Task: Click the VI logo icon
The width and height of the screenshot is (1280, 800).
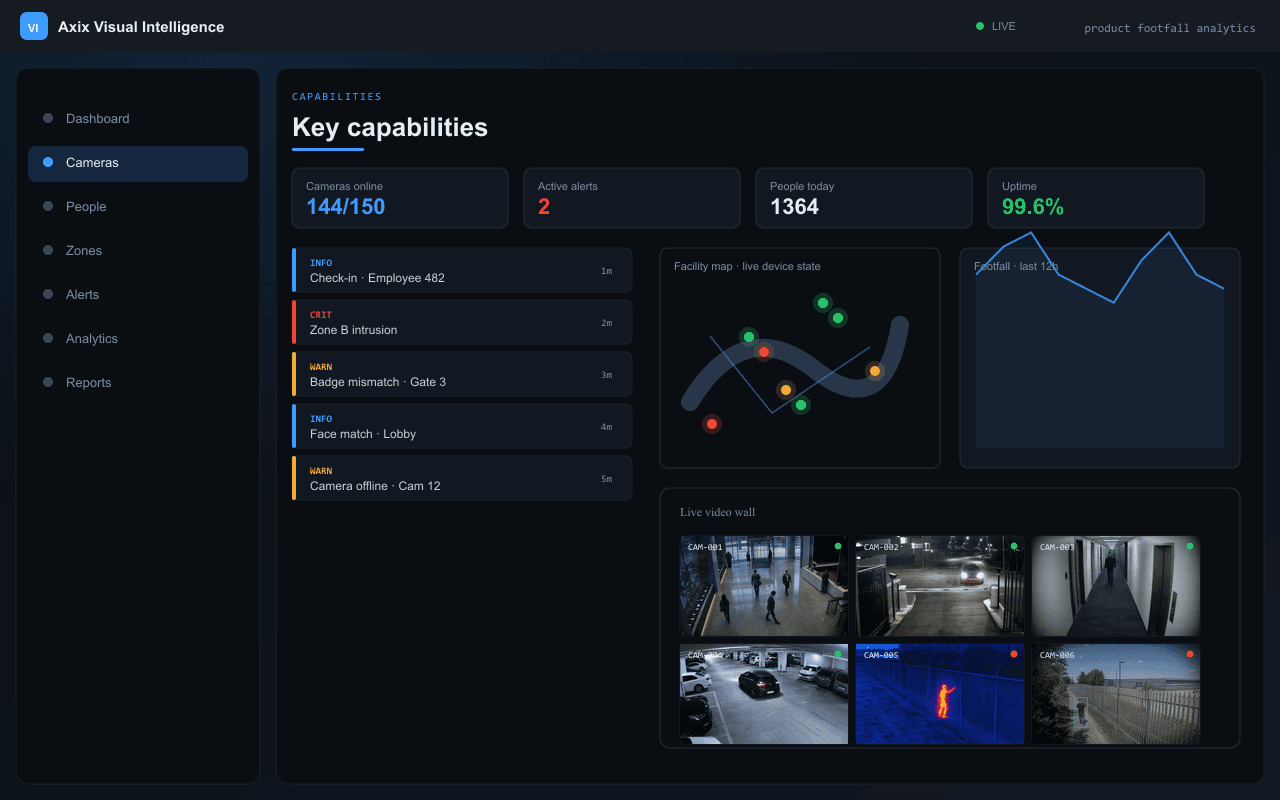Action: [34, 27]
